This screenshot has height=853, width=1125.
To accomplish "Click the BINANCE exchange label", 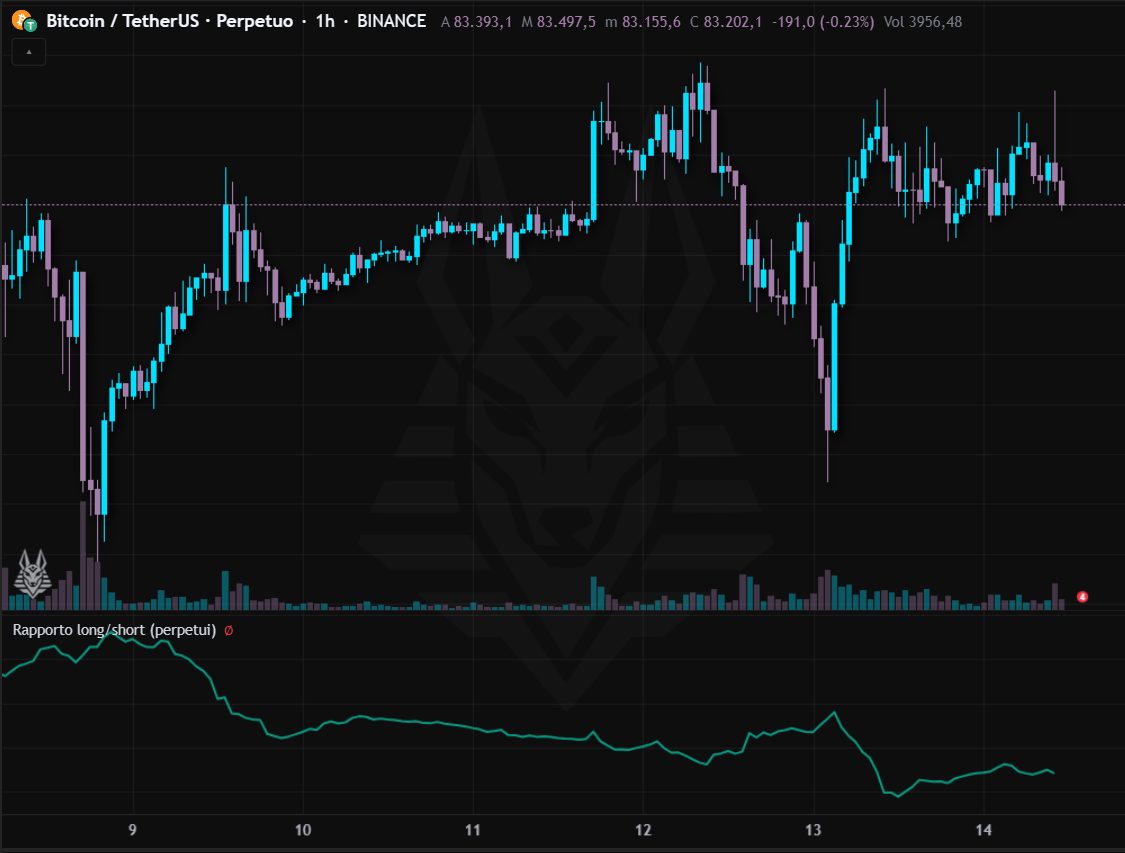I will pos(392,21).
